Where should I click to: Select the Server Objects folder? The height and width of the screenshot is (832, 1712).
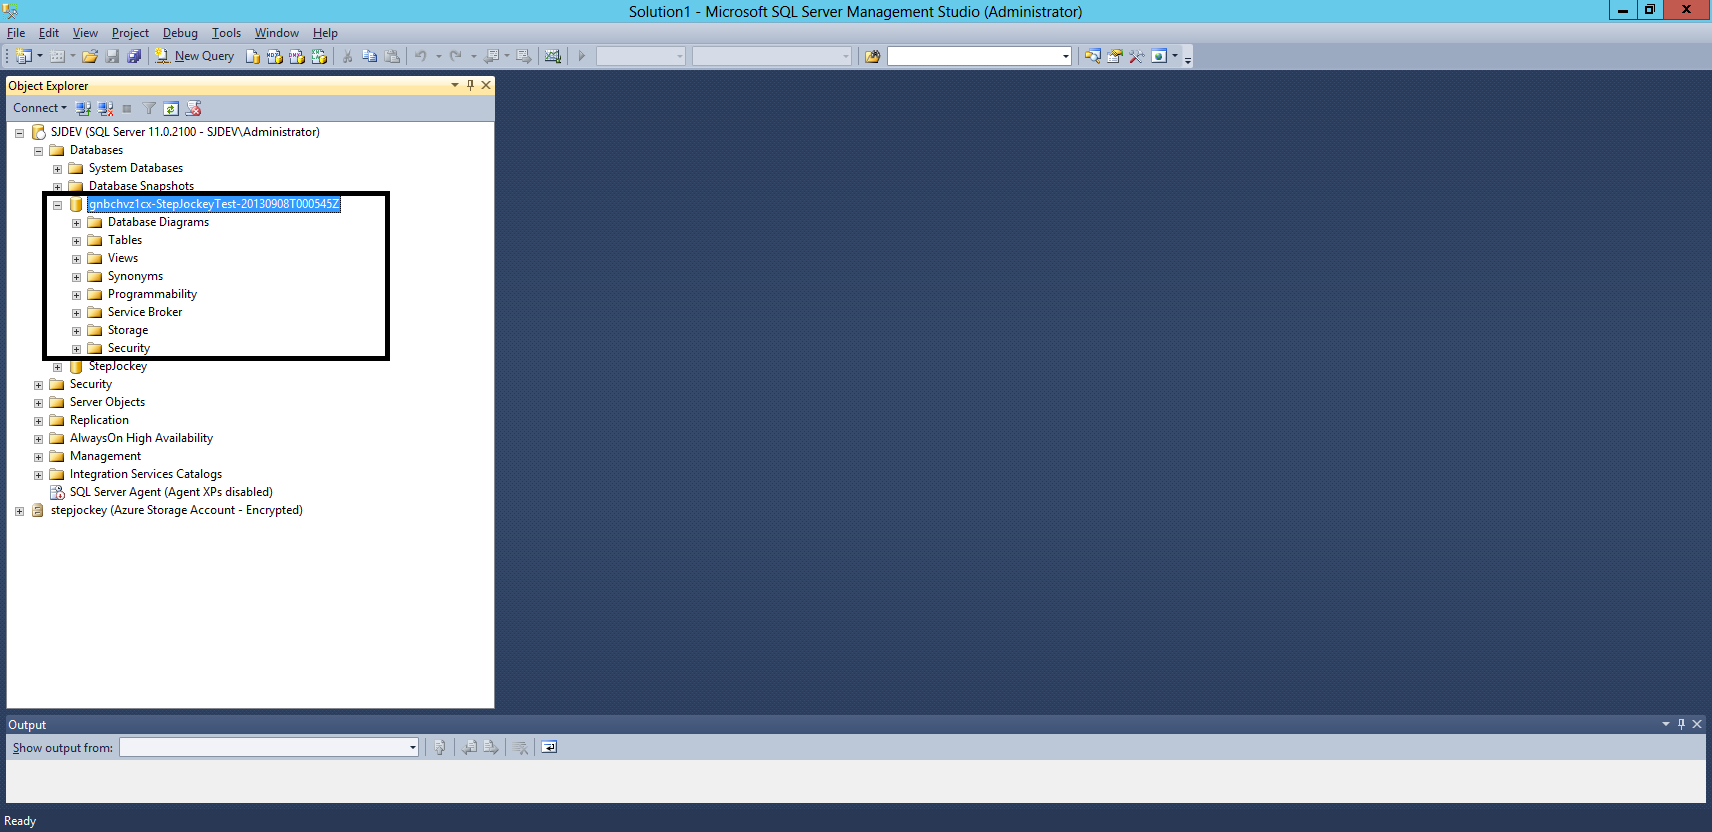tap(107, 402)
